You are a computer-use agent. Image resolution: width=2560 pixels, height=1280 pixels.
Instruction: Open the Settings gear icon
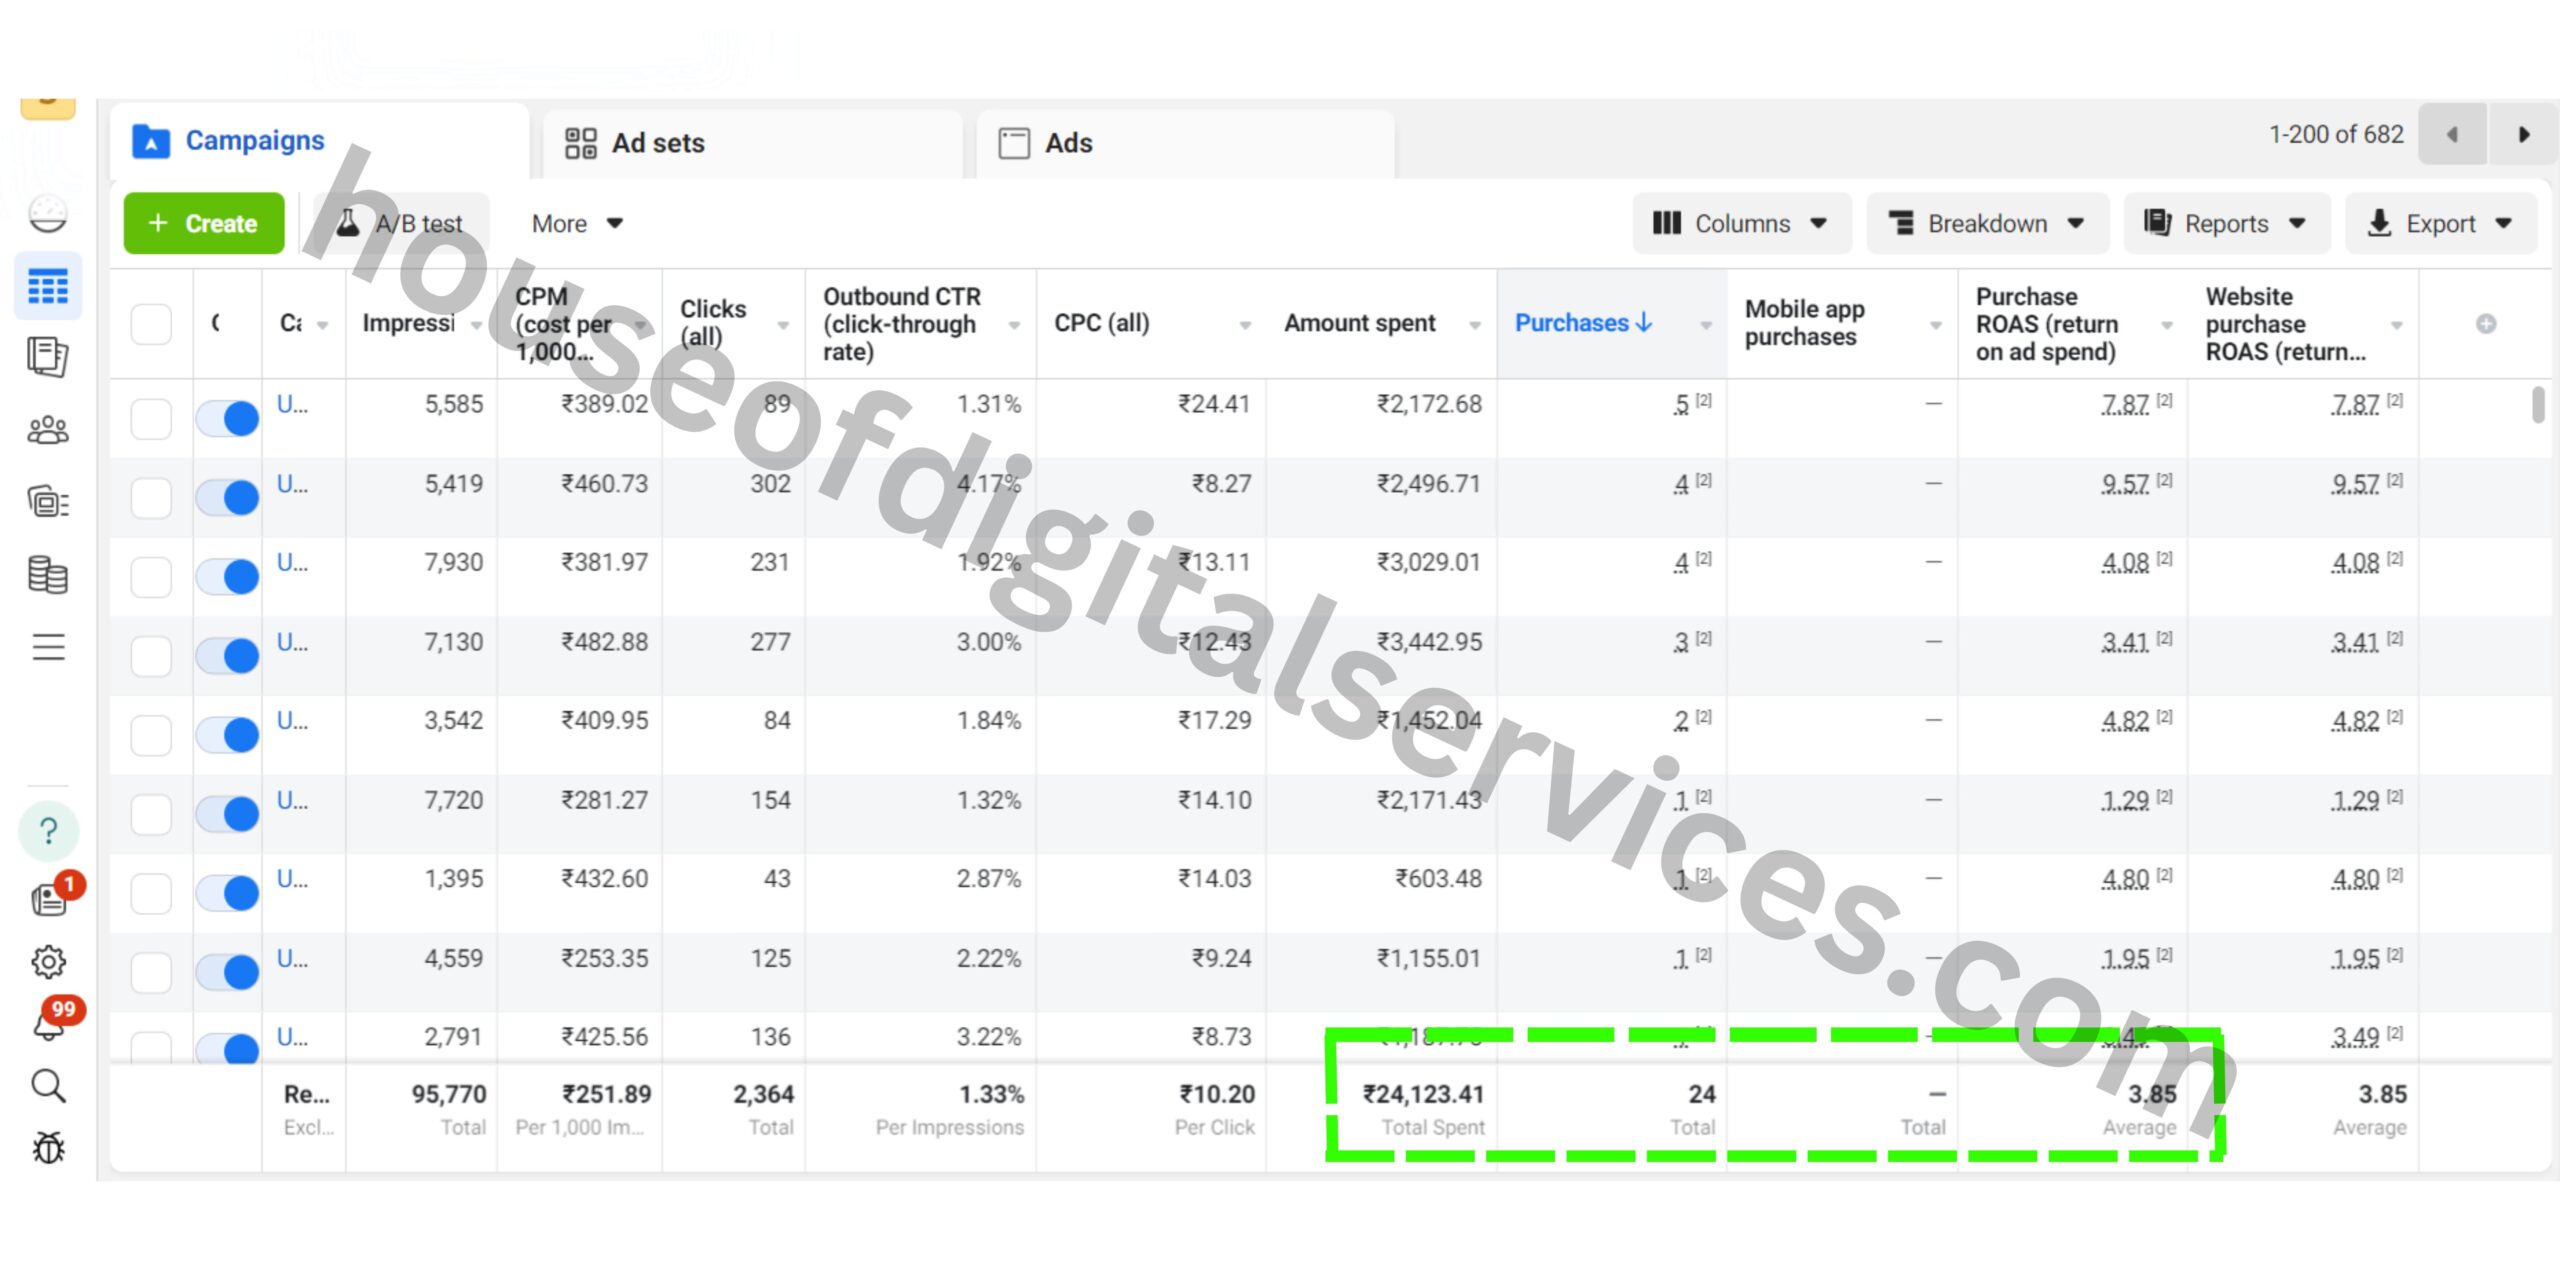48,962
